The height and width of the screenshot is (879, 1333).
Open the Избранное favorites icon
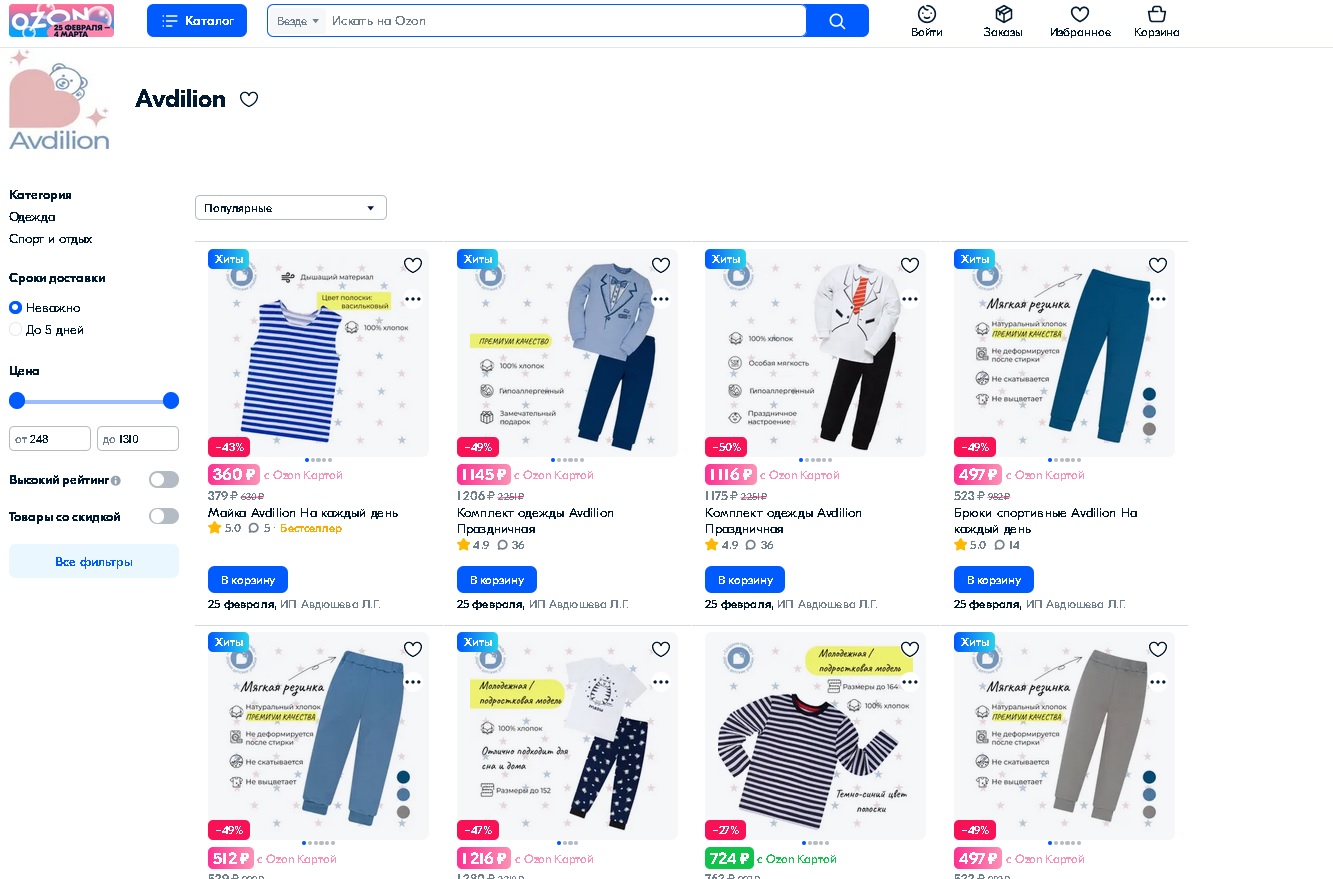coord(1080,21)
